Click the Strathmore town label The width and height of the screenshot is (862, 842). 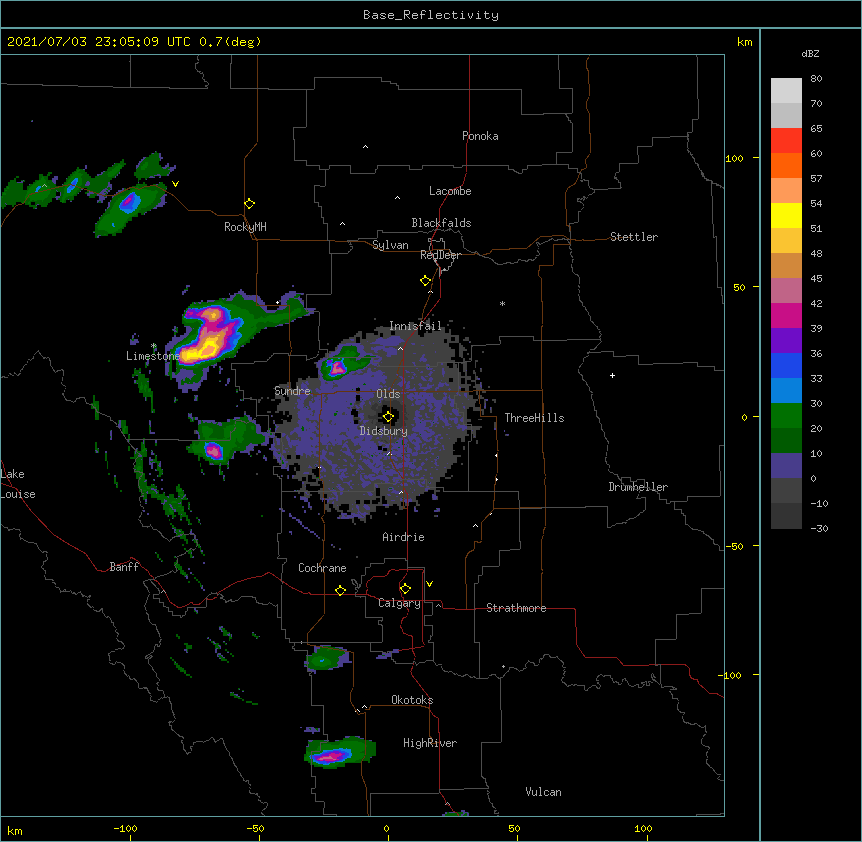pyautogui.click(x=516, y=608)
